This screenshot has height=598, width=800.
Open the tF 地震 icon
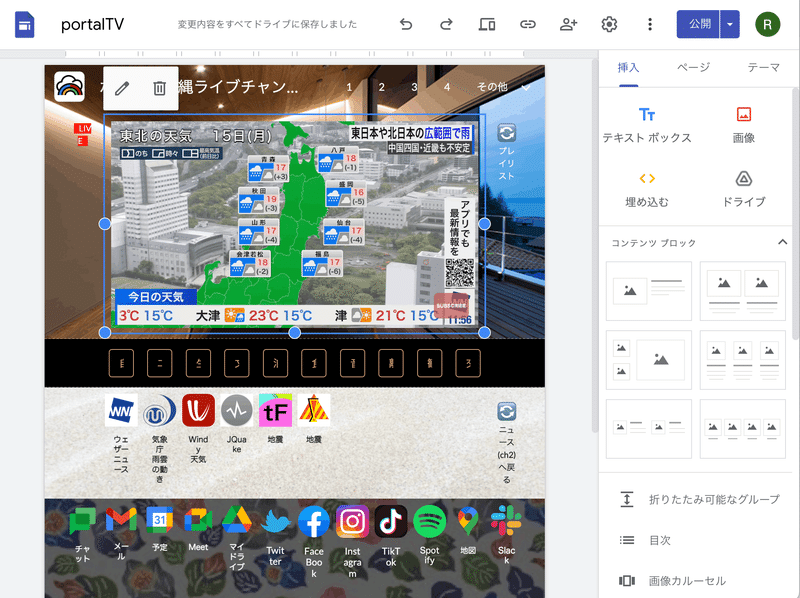coord(276,410)
